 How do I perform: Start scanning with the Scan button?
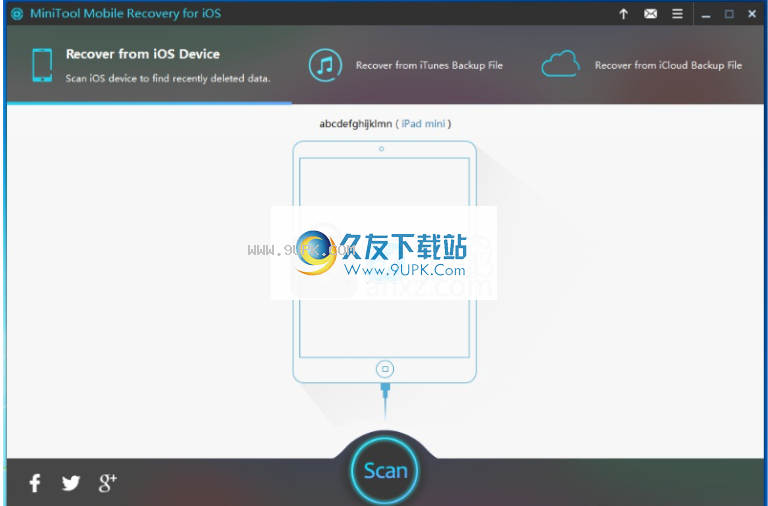pyautogui.click(x=385, y=470)
